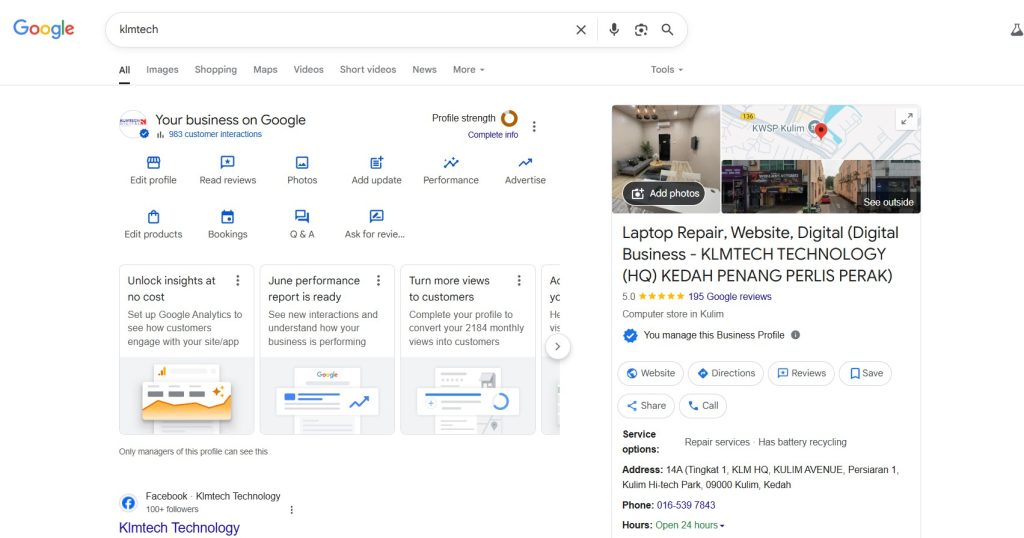Image resolution: width=1024 pixels, height=538 pixels.
Task: Click the Profile strength ring indicator
Action: tap(509, 118)
